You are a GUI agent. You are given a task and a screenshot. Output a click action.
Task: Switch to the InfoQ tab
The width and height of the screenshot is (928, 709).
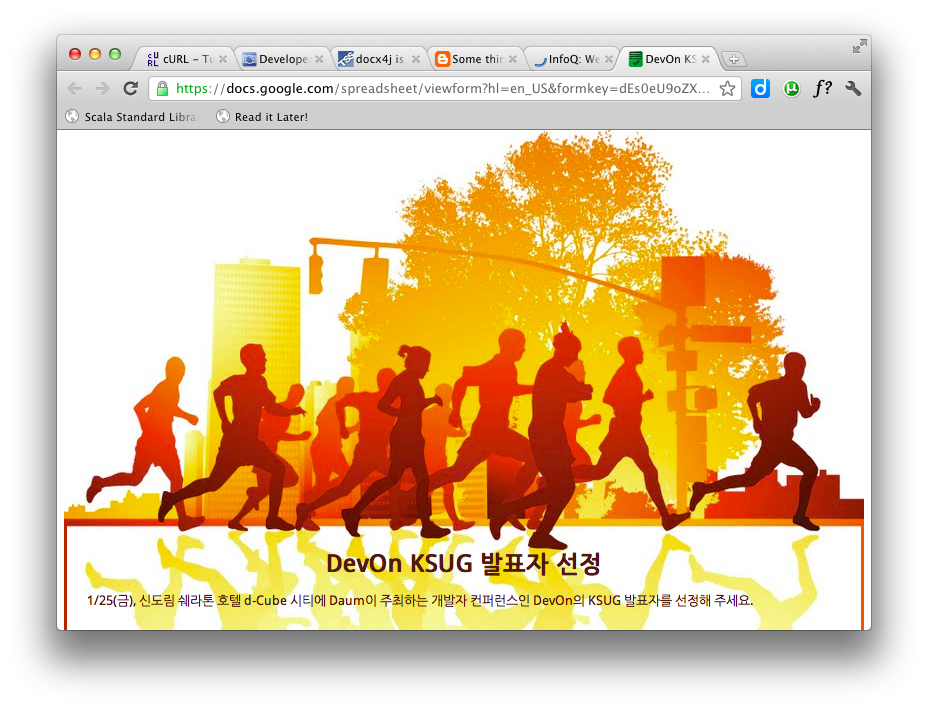572,59
